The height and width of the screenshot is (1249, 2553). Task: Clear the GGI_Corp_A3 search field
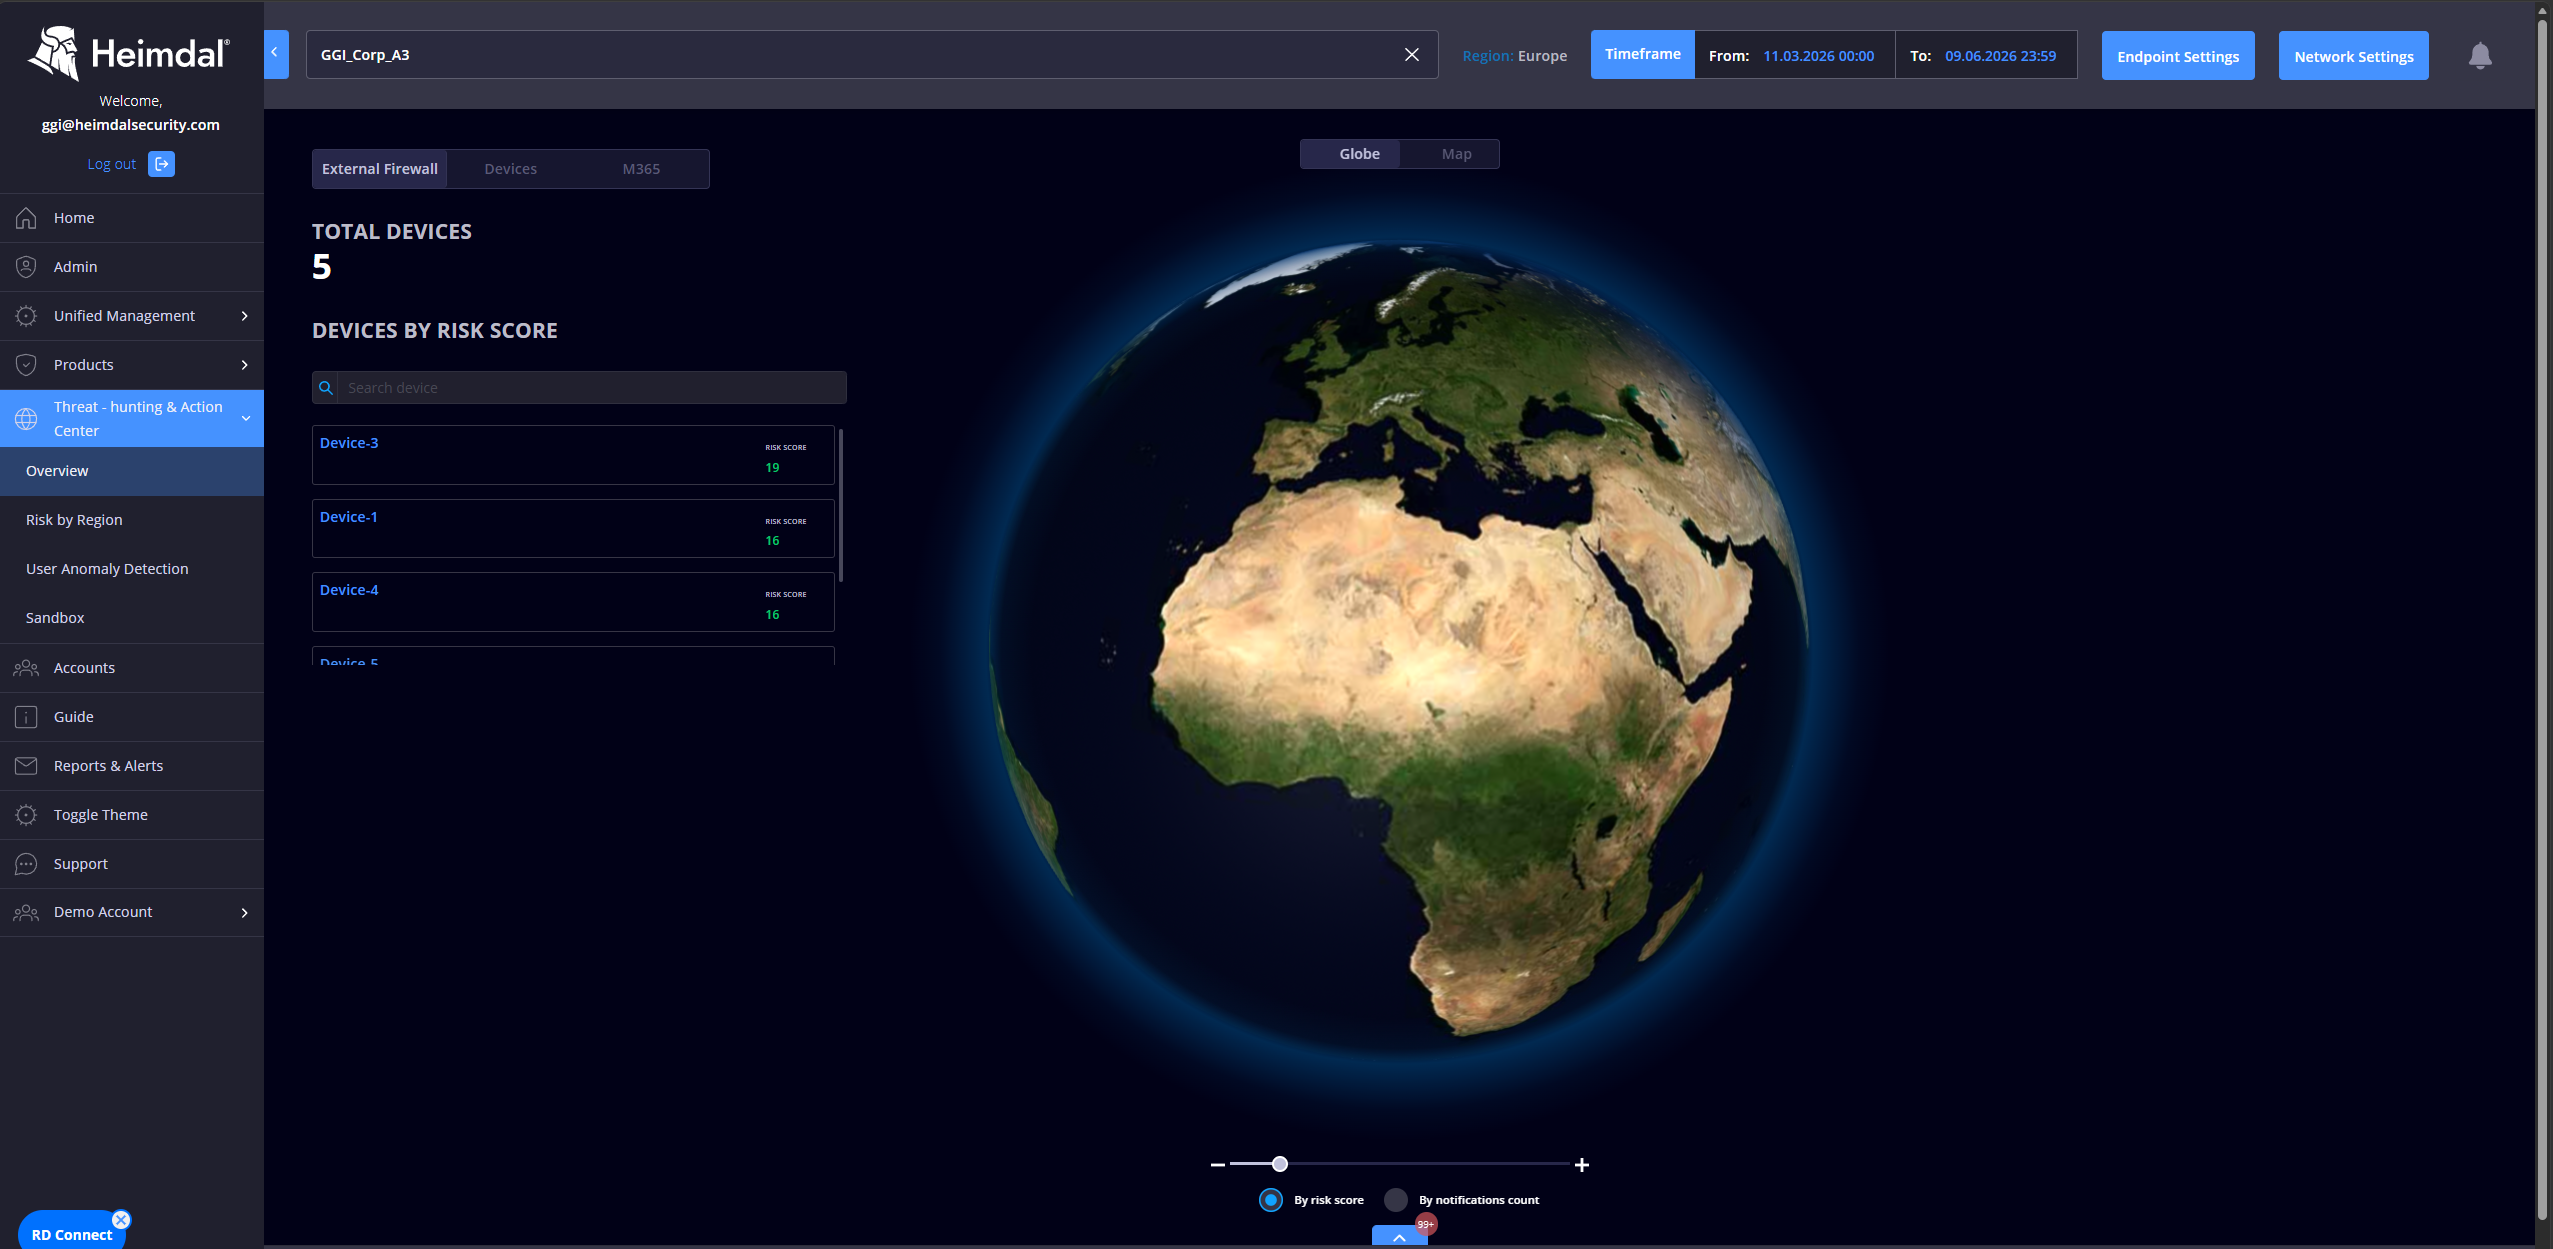(1412, 55)
